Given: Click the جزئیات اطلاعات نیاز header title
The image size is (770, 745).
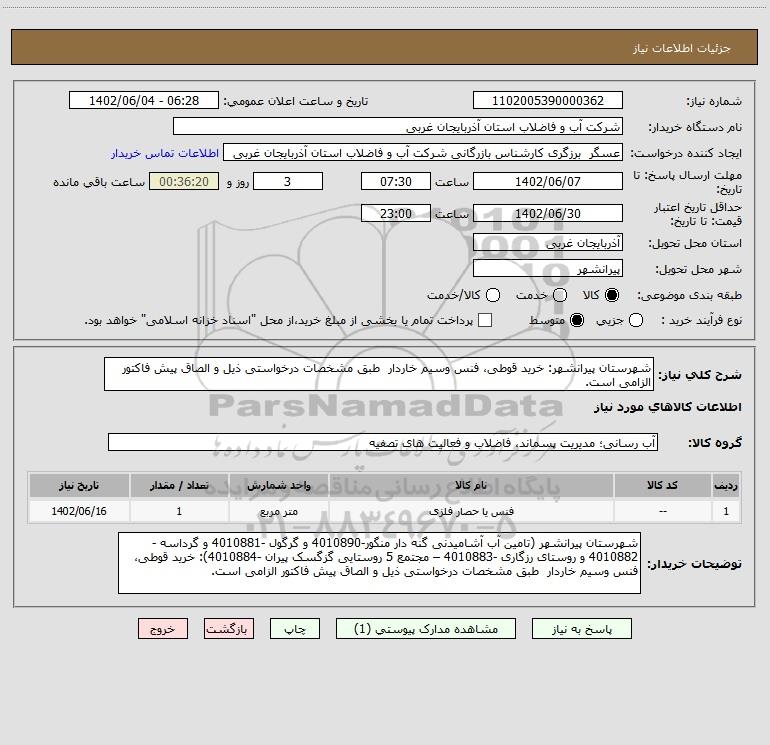Looking at the screenshot, I should click(x=682, y=48).
